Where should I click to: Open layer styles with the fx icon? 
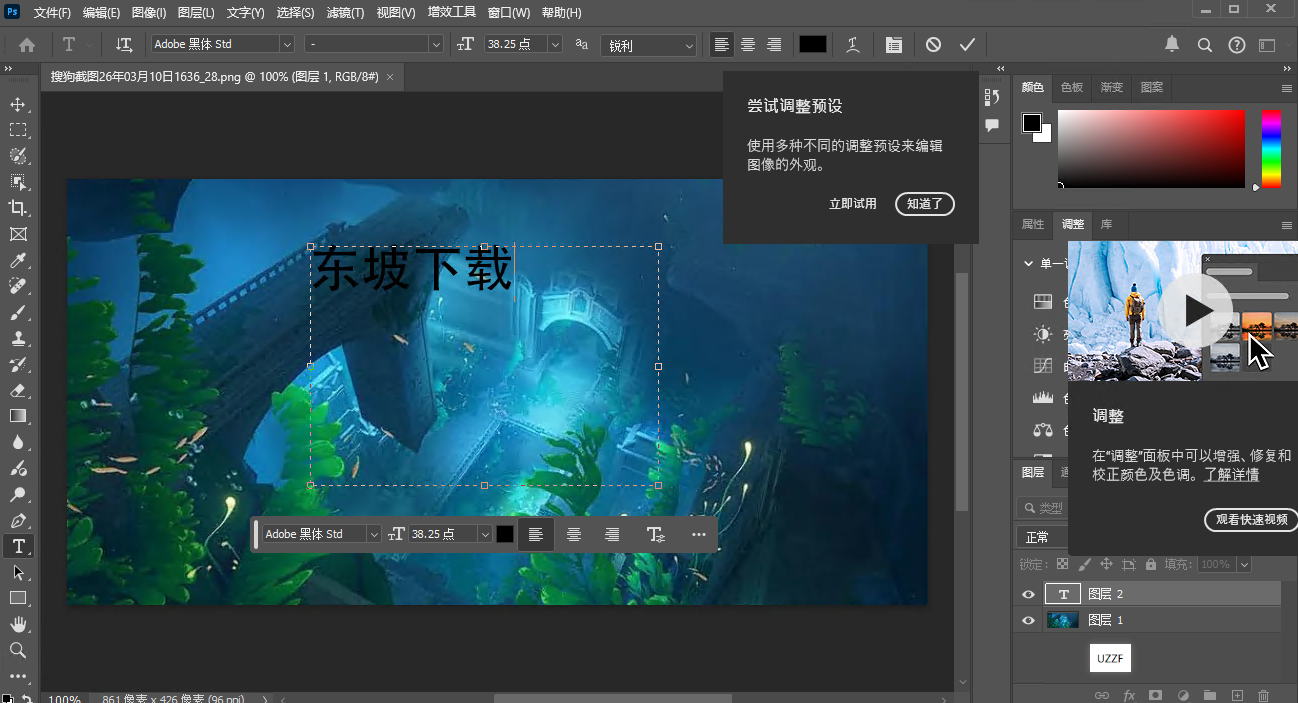(x=1129, y=695)
